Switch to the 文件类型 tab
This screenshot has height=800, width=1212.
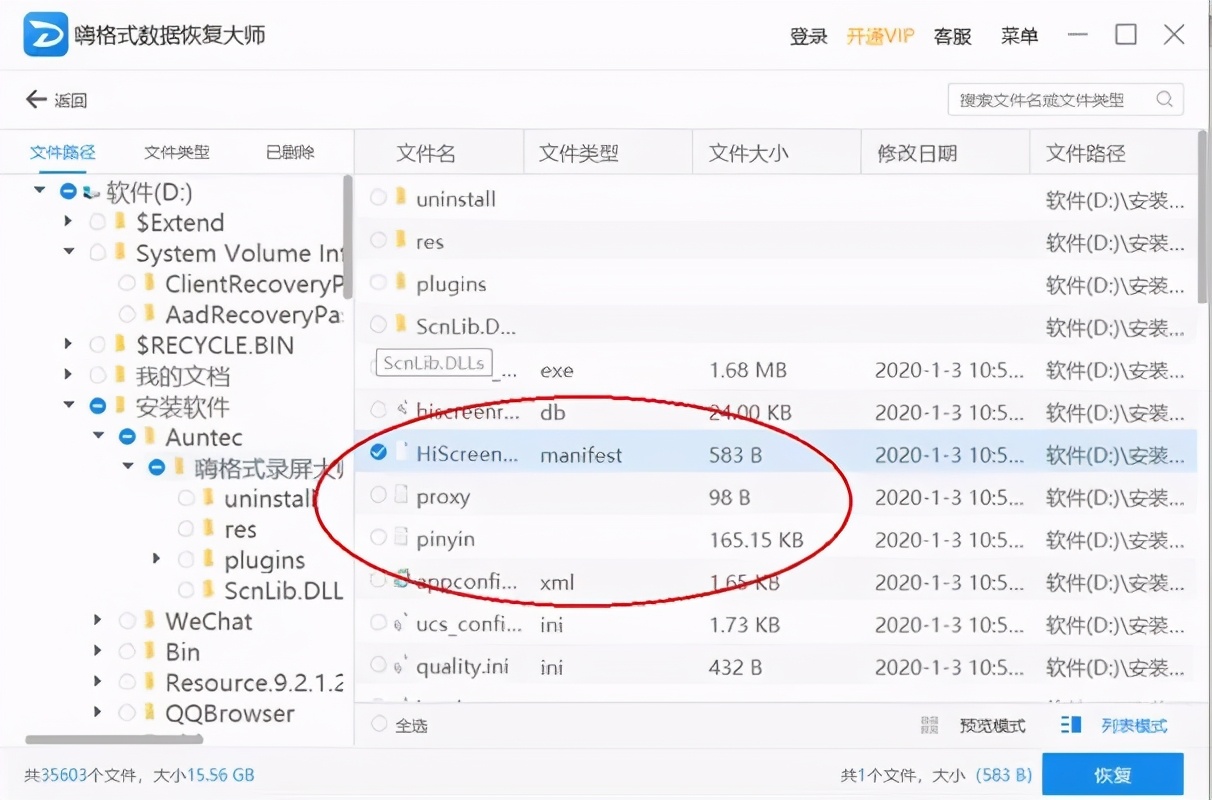pos(177,151)
